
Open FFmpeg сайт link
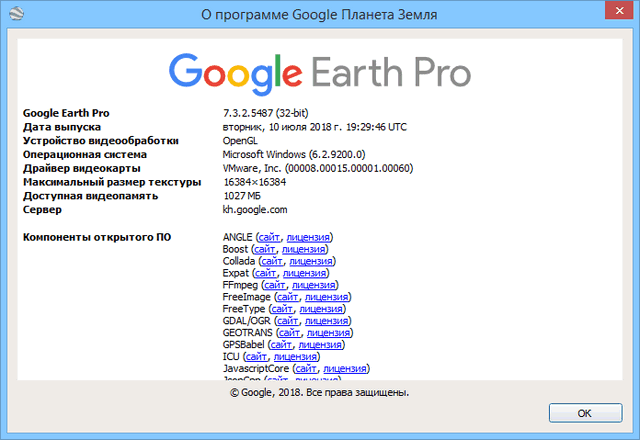(275, 284)
